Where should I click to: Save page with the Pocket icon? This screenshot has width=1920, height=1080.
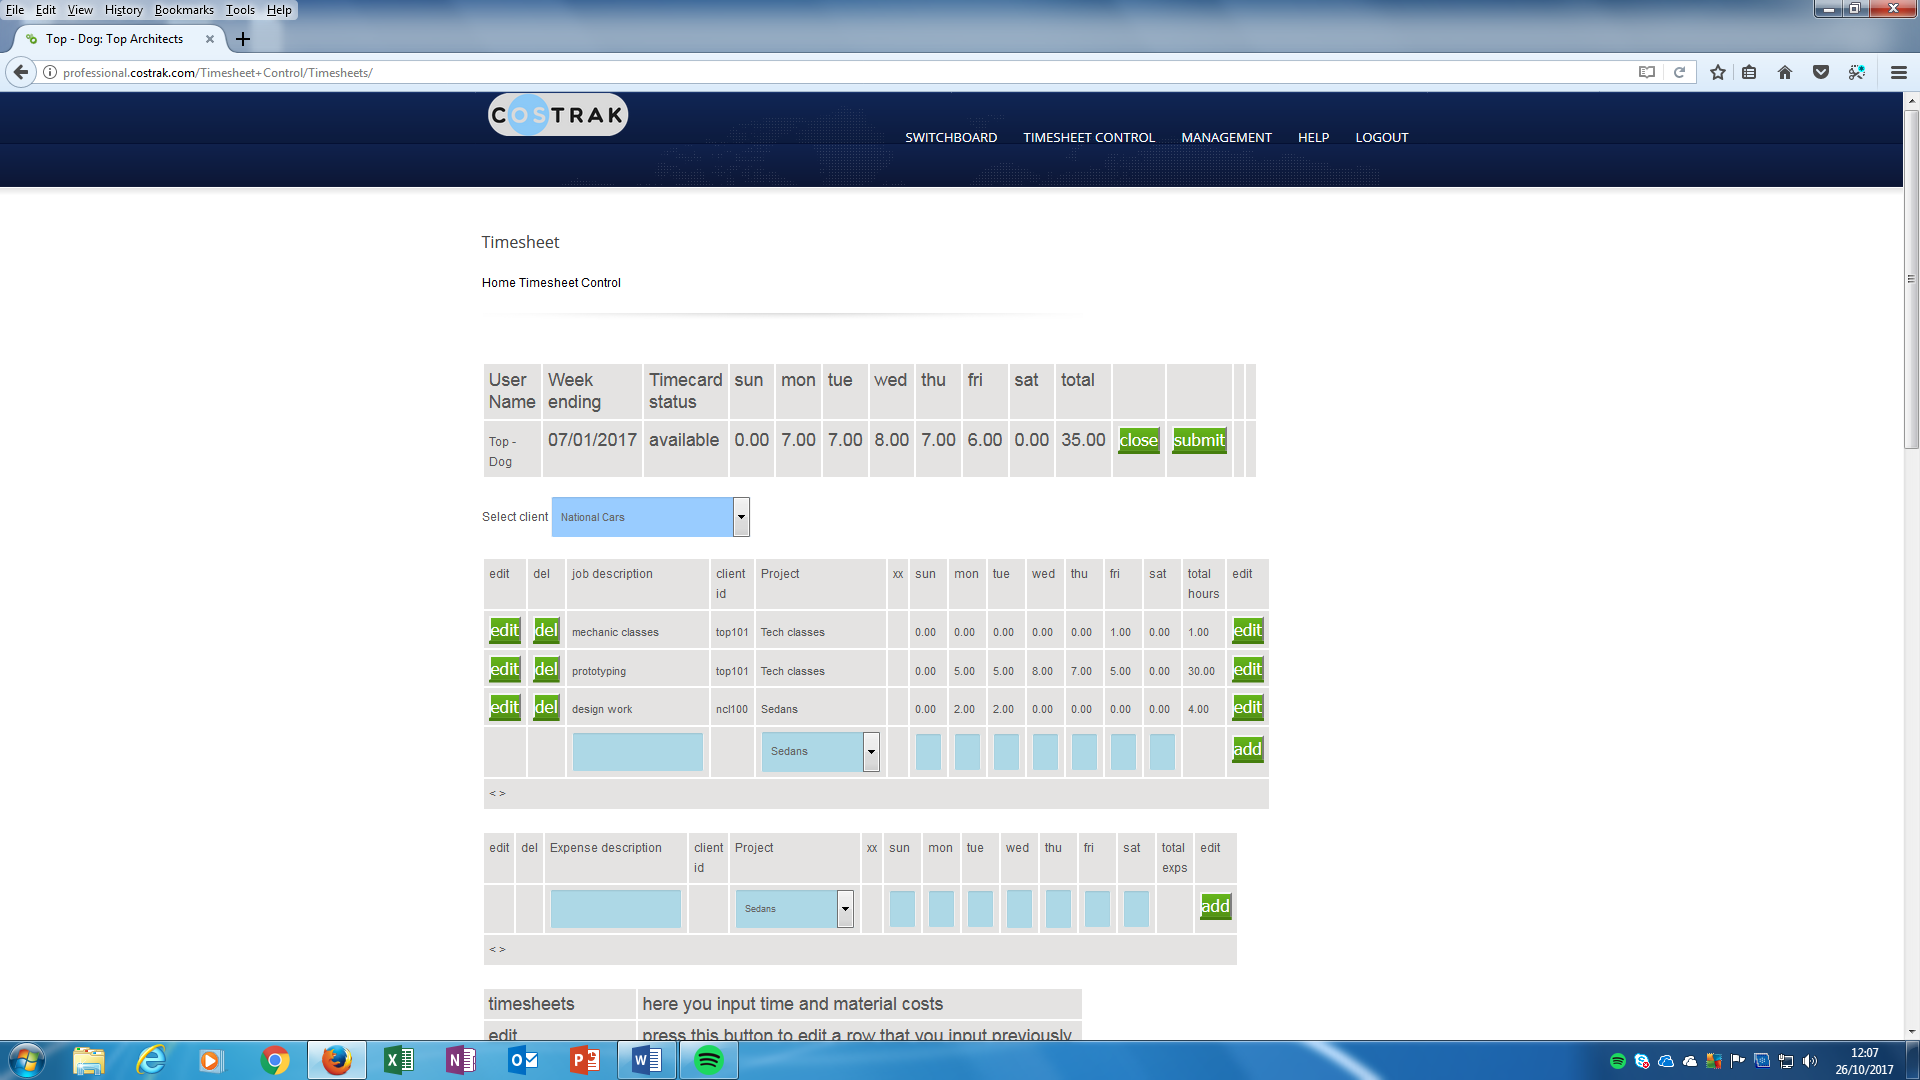1821,72
